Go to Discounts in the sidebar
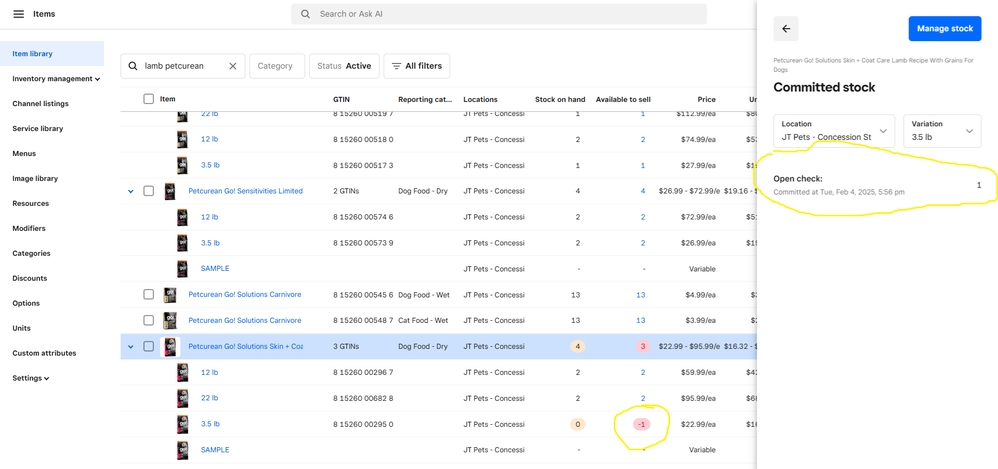This screenshot has height=469, width=998. coord(30,279)
